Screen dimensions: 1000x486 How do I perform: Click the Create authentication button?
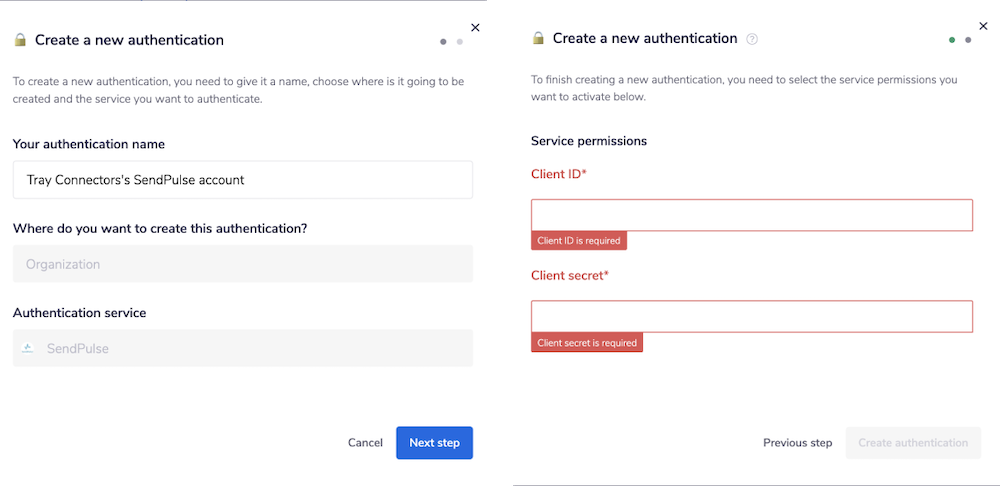[913, 443]
